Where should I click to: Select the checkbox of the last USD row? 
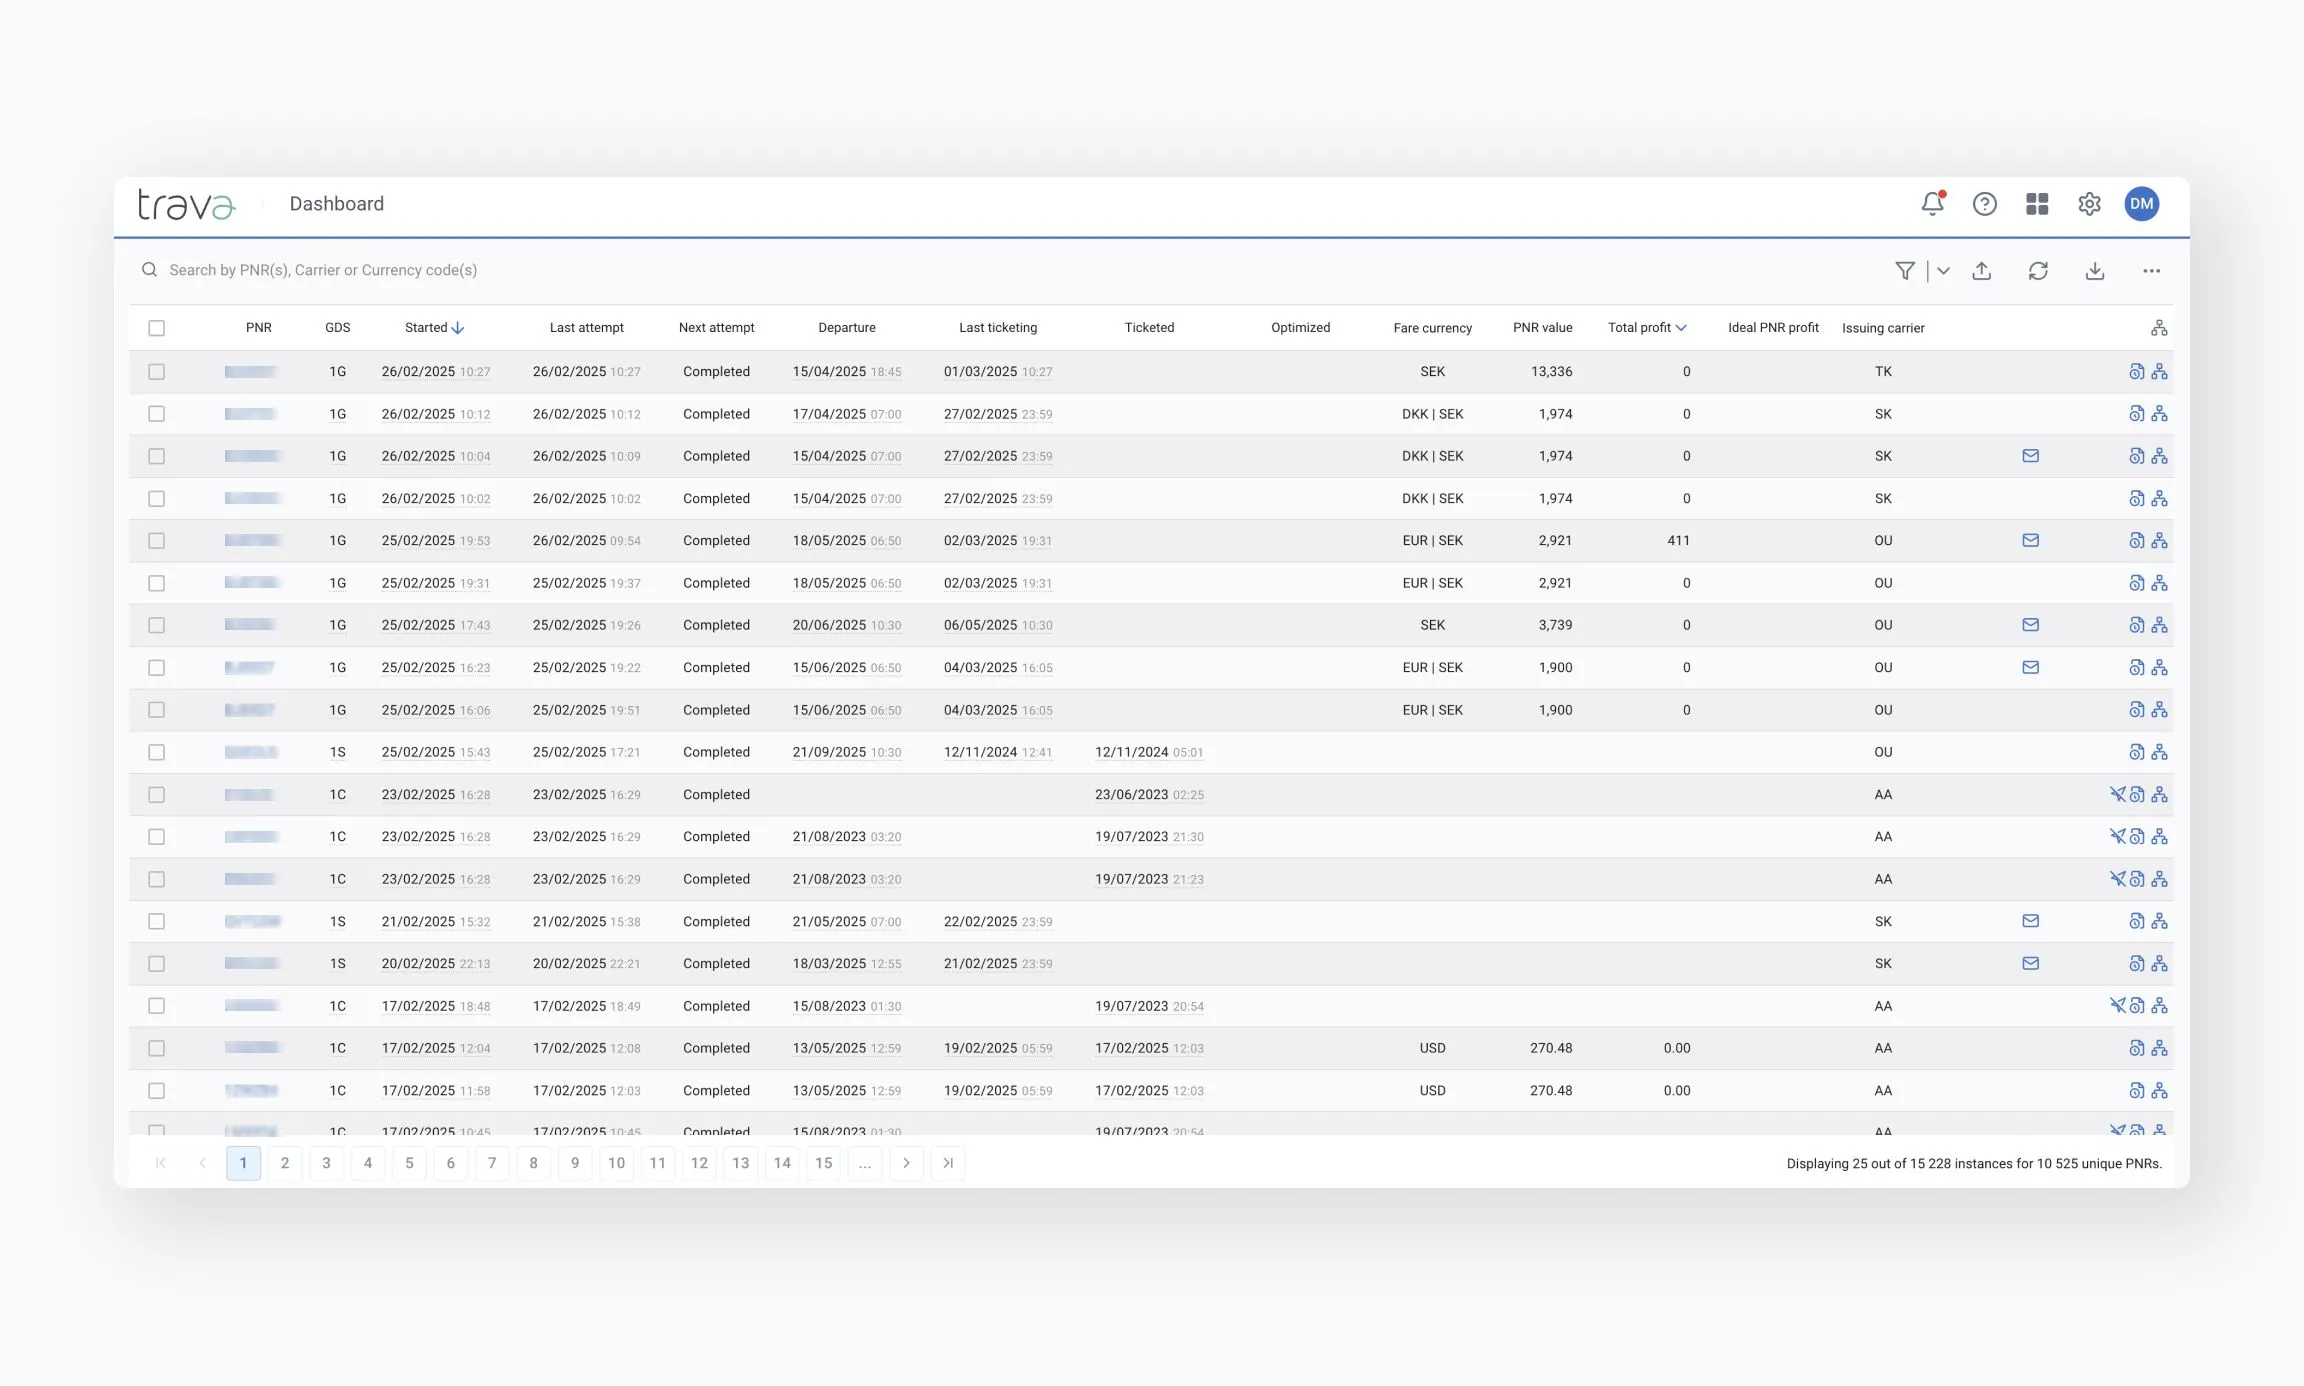[157, 1090]
